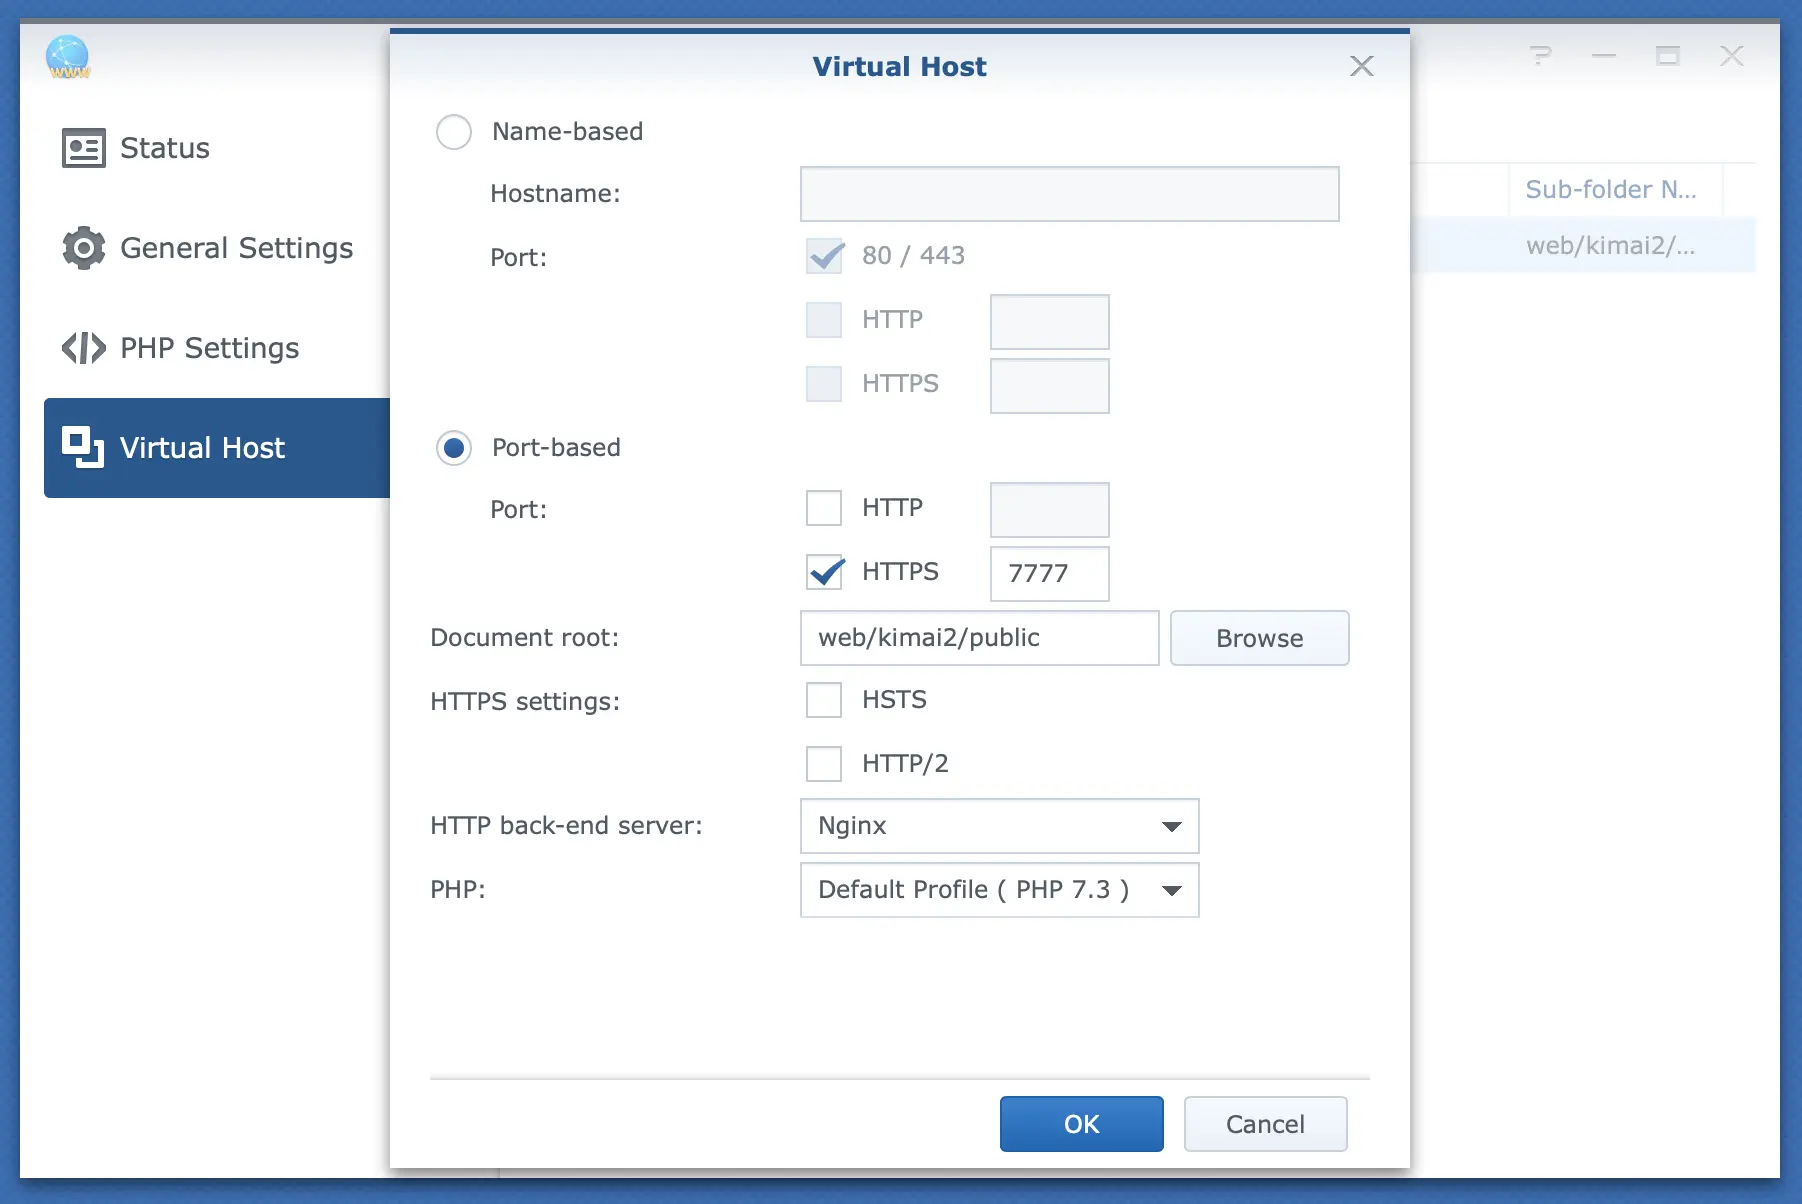Click the General Settings gear icon
The height and width of the screenshot is (1204, 1802).
[x=83, y=248]
